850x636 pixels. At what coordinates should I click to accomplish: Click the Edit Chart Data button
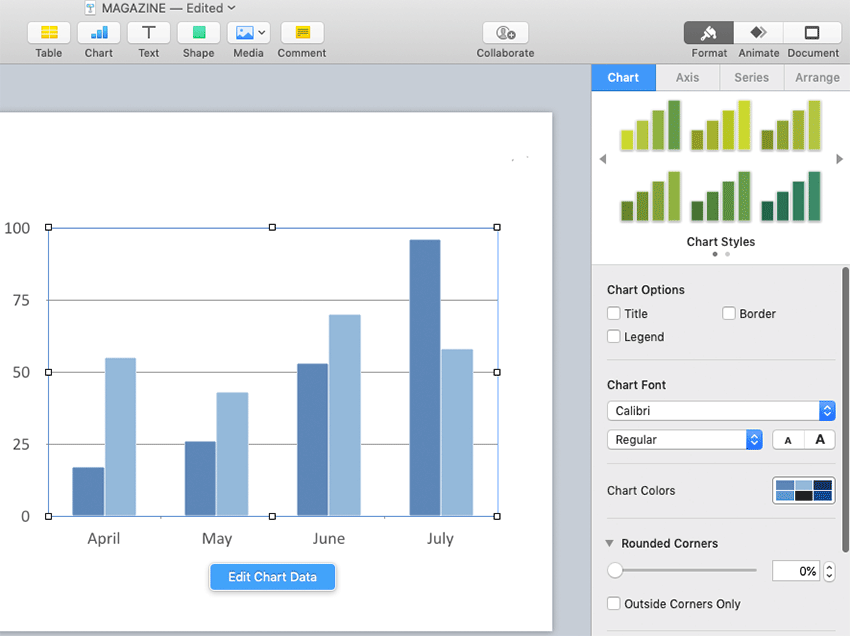click(272, 577)
